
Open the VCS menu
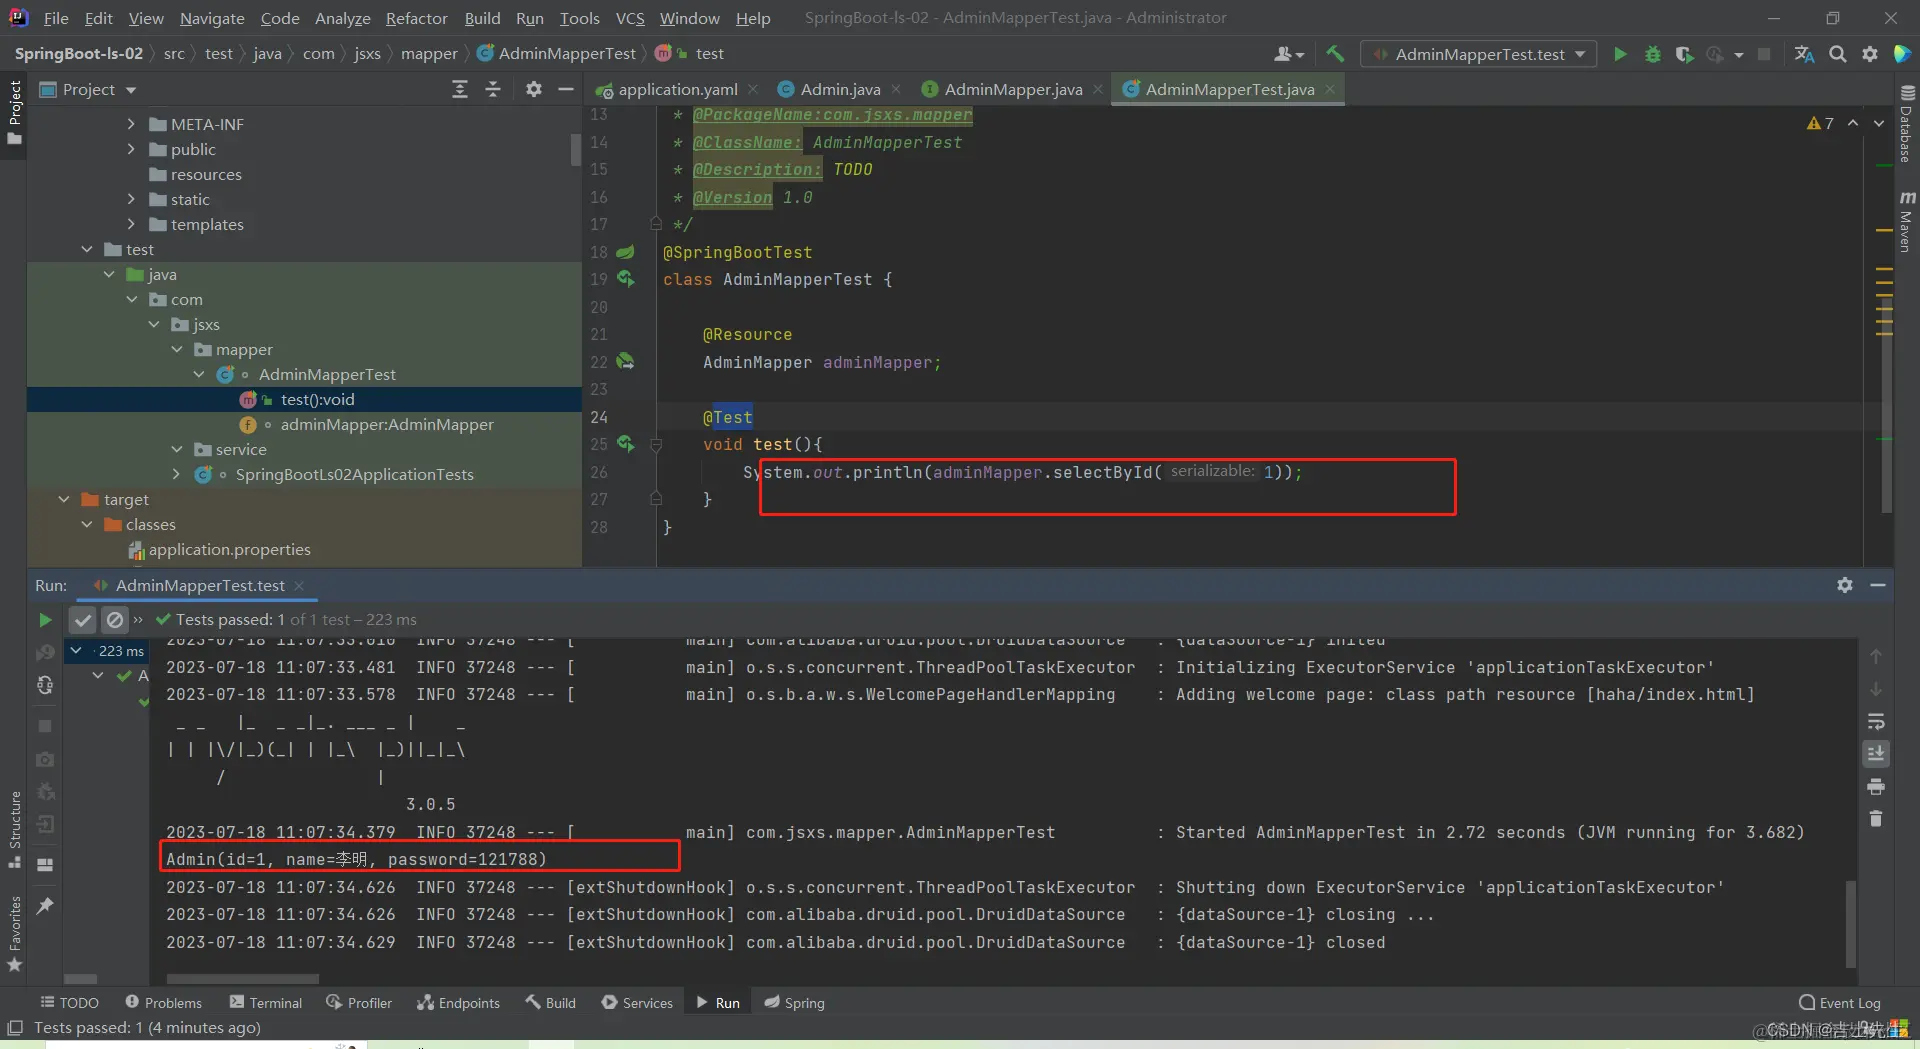(630, 18)
